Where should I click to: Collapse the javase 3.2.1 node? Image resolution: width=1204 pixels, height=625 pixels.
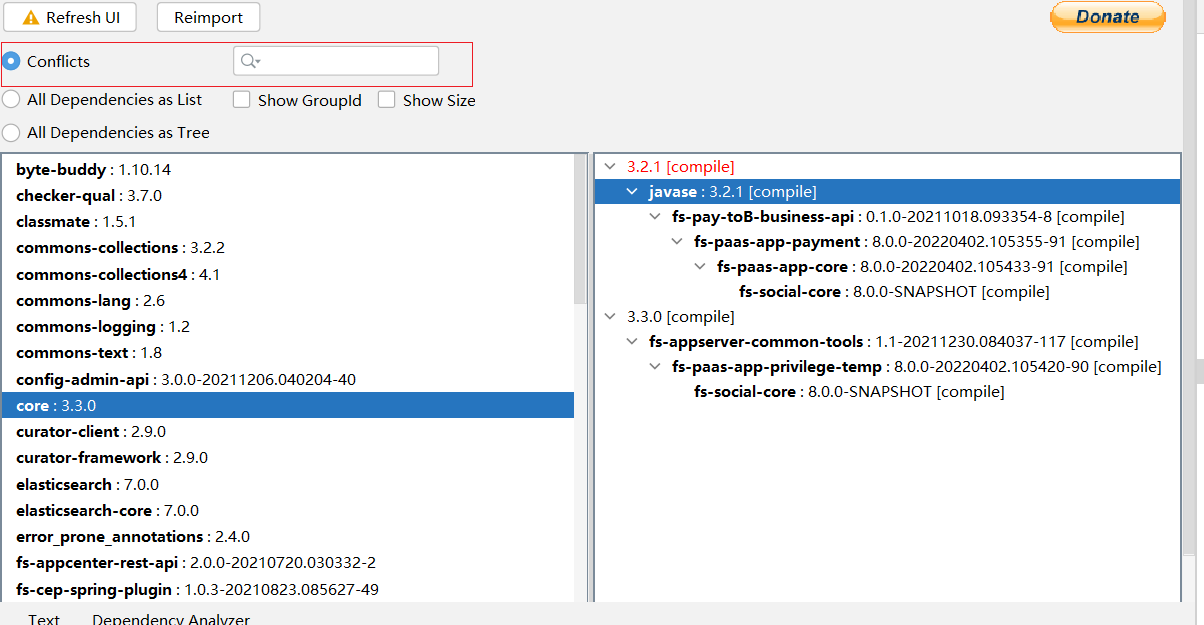[632, 192]
